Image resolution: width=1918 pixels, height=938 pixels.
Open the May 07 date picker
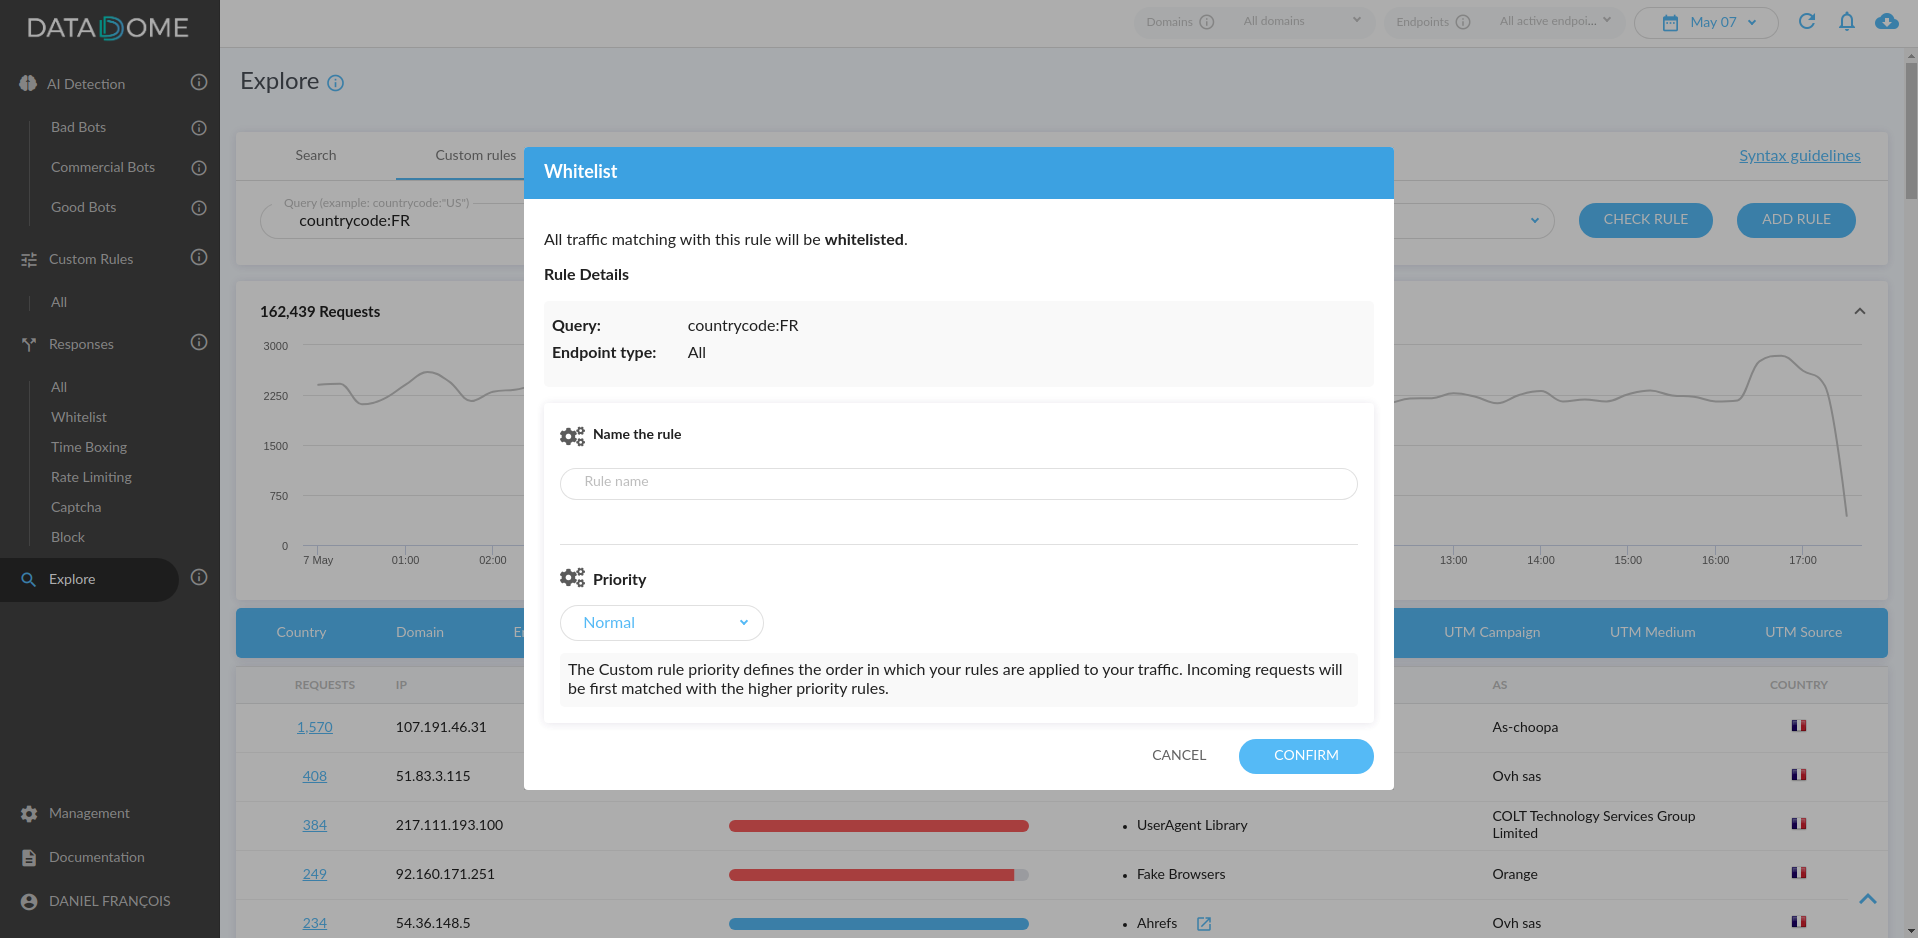click(x=1706, y=22)
